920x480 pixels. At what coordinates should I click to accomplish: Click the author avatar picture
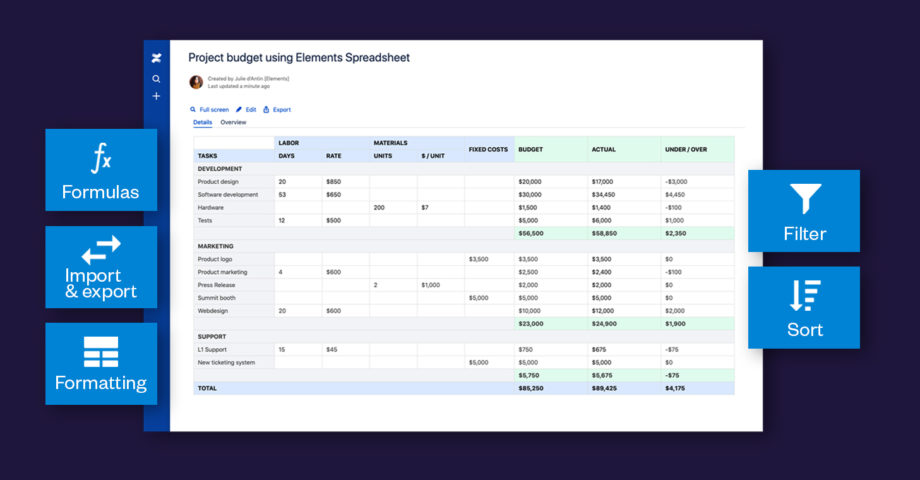pos(196,82)
